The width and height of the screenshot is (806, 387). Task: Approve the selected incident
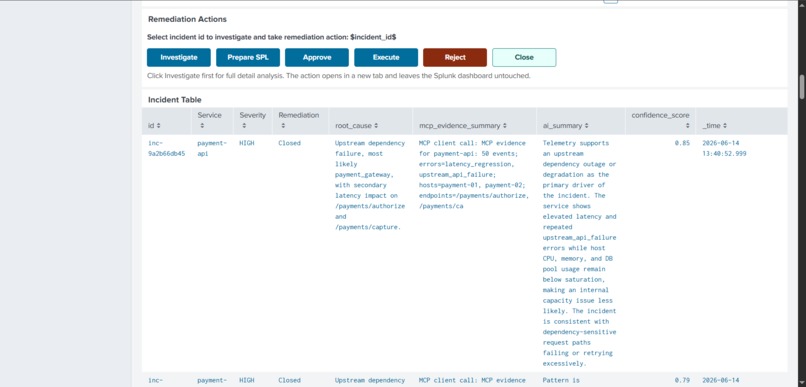click(x=317, y=58)
